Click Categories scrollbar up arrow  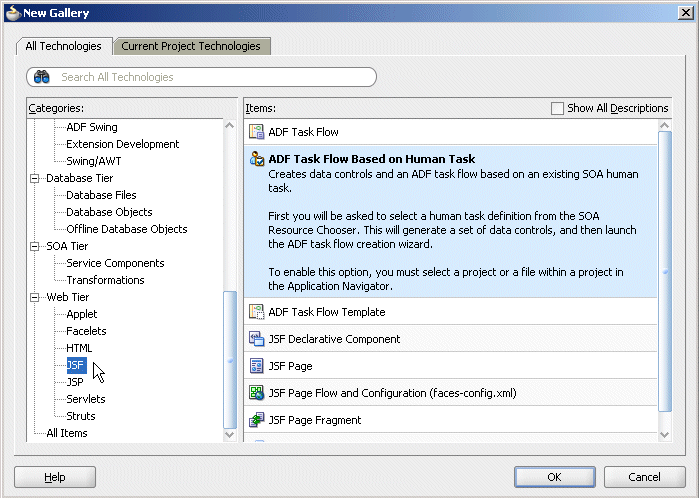230,126
